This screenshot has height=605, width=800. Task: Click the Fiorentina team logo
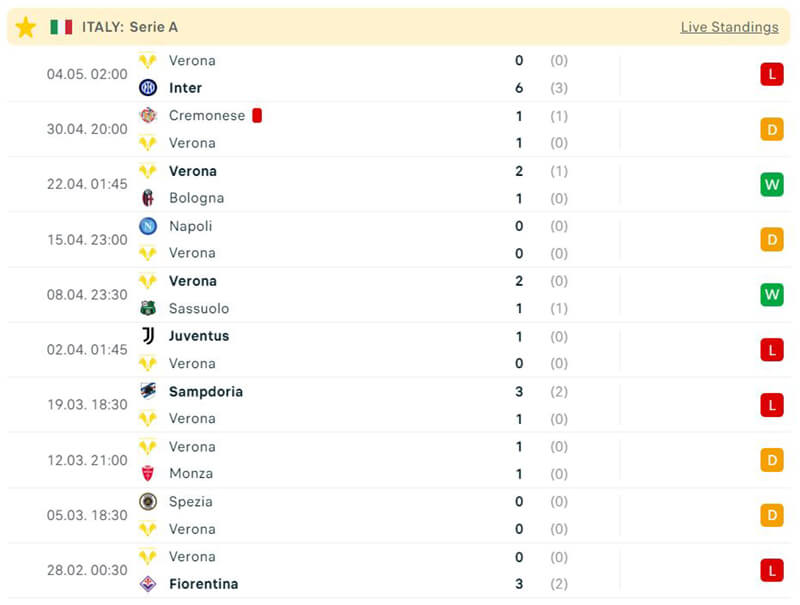pyautogui.click(x=148, y=584)
